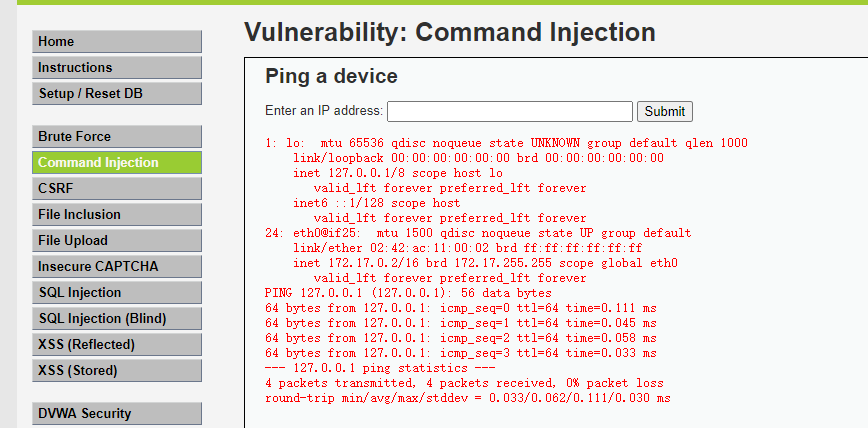Open the Insecure CAPTCHA page
This screenshot has width=868, height=428.
pyautogui.click(x=116, y=266)
